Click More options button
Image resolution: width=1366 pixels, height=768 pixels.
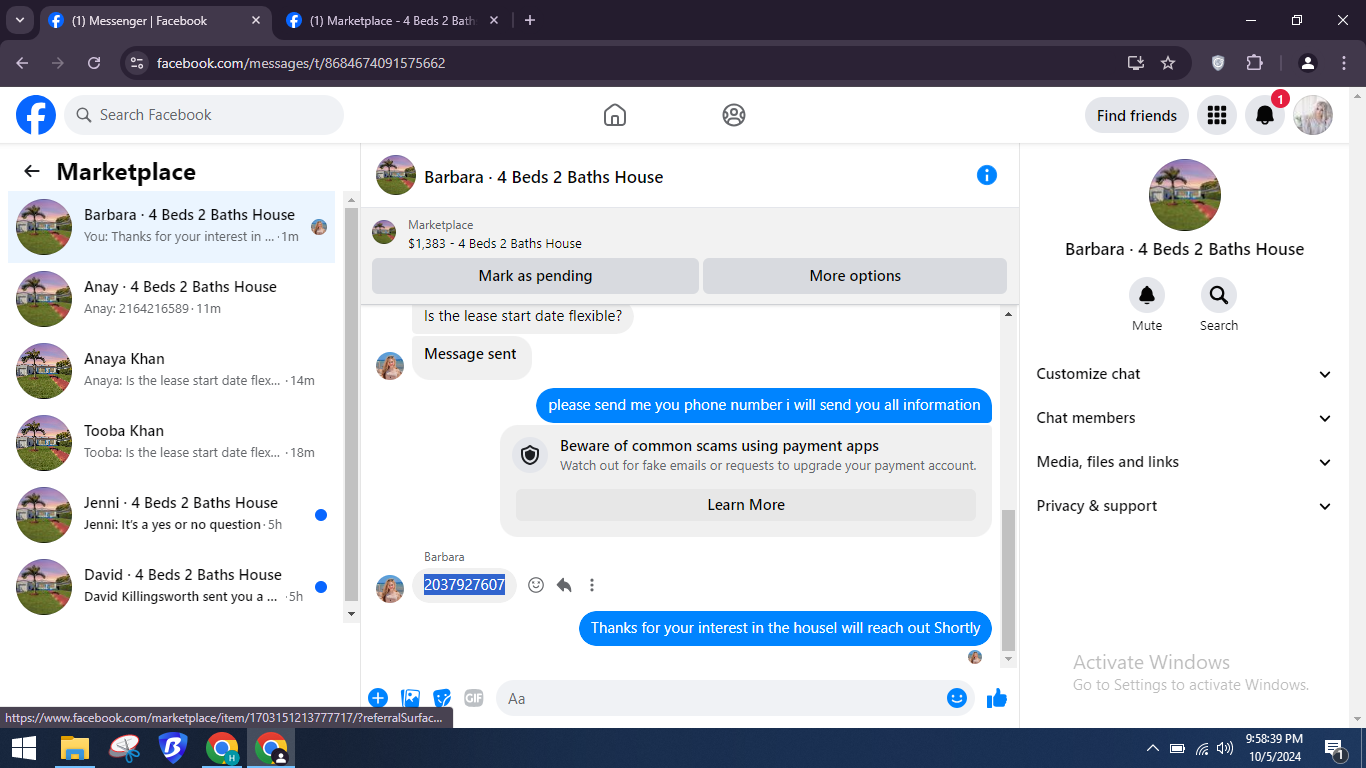pyautogui.click(x=855, y=276)
